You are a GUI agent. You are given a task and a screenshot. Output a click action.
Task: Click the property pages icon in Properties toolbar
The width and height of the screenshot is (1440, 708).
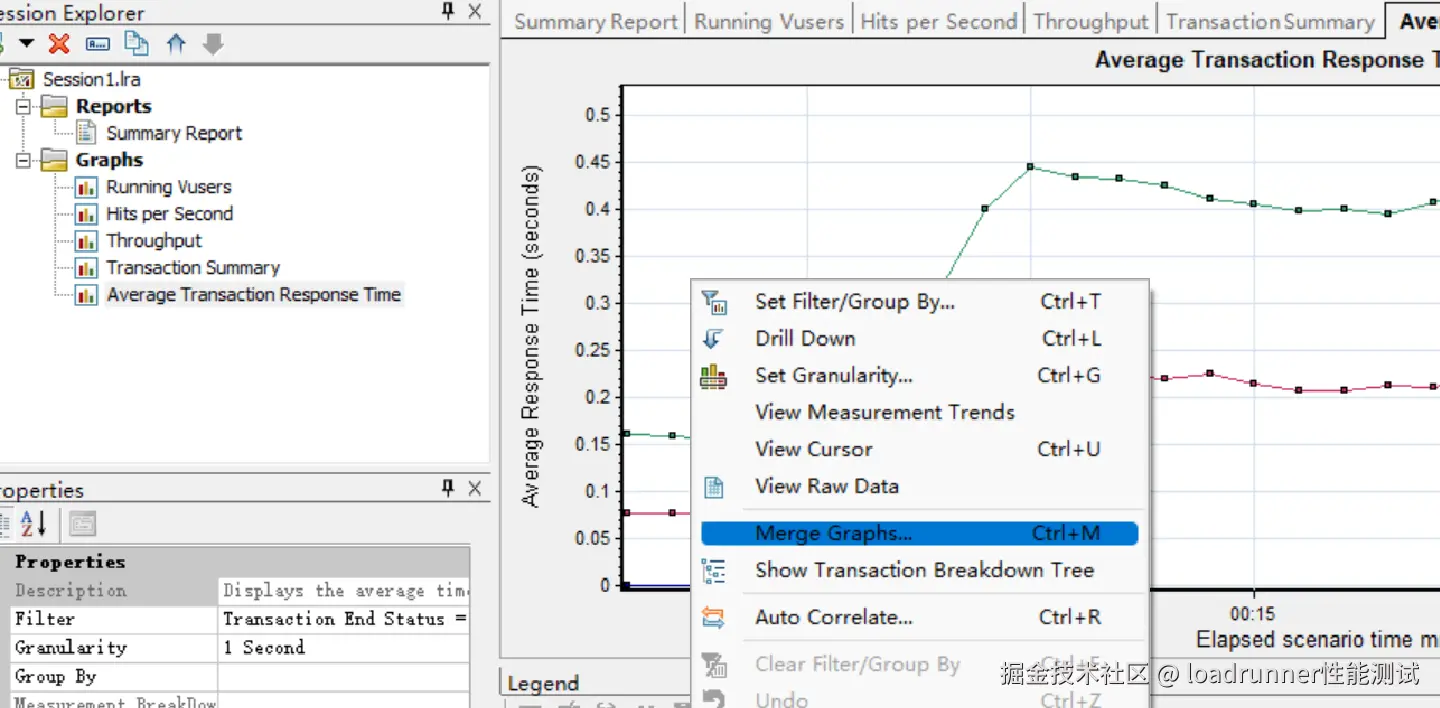tap(82, 523)
